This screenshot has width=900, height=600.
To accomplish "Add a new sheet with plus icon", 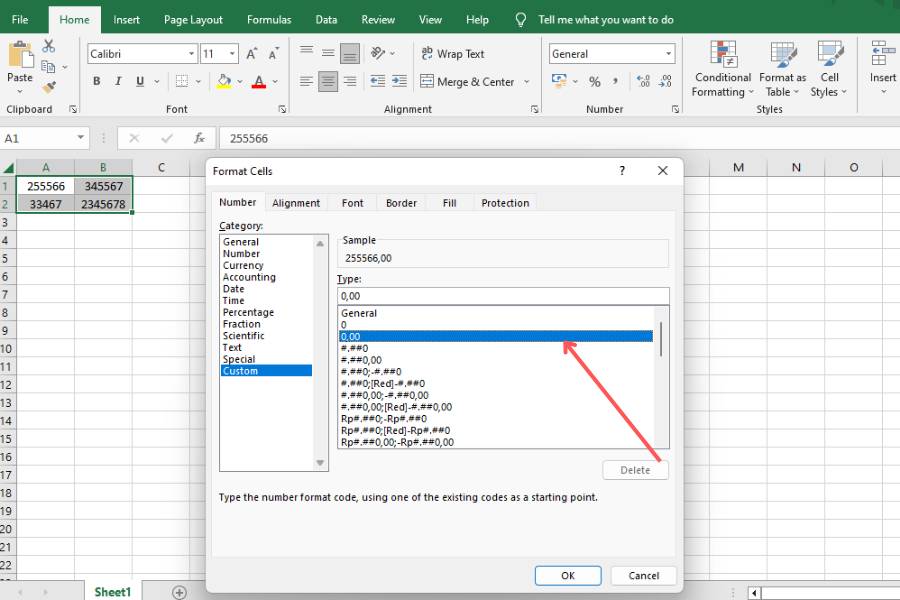I will [x=179, y=592].
